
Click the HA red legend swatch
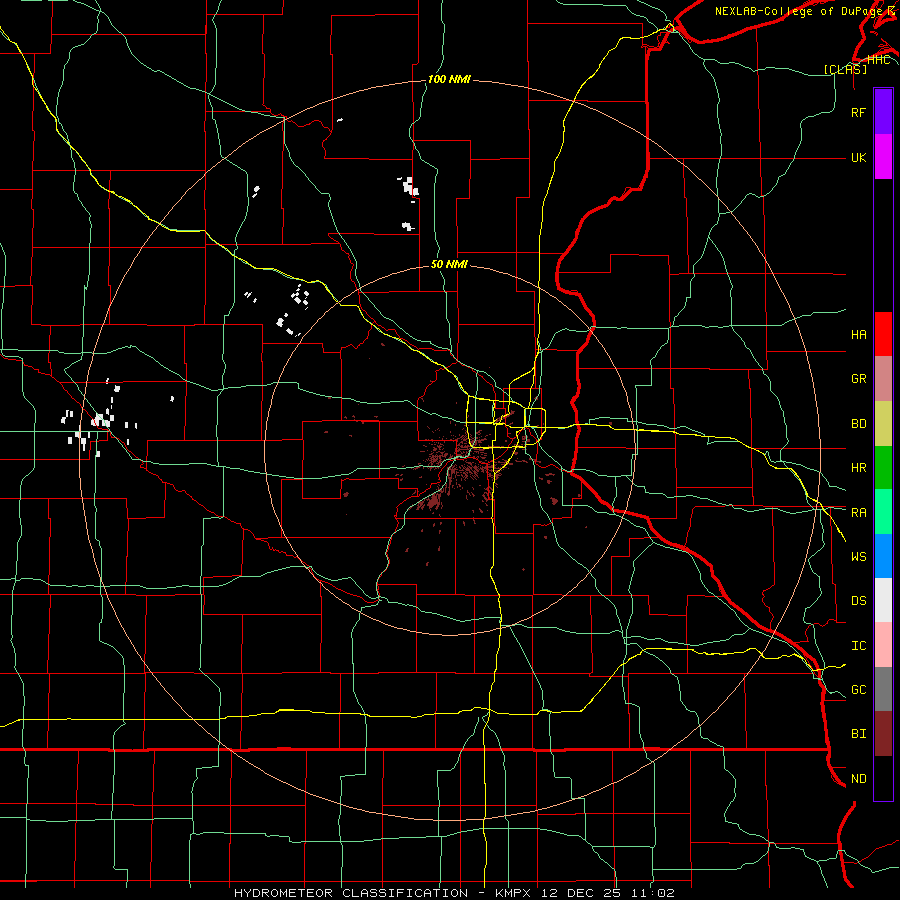[883, 334]
